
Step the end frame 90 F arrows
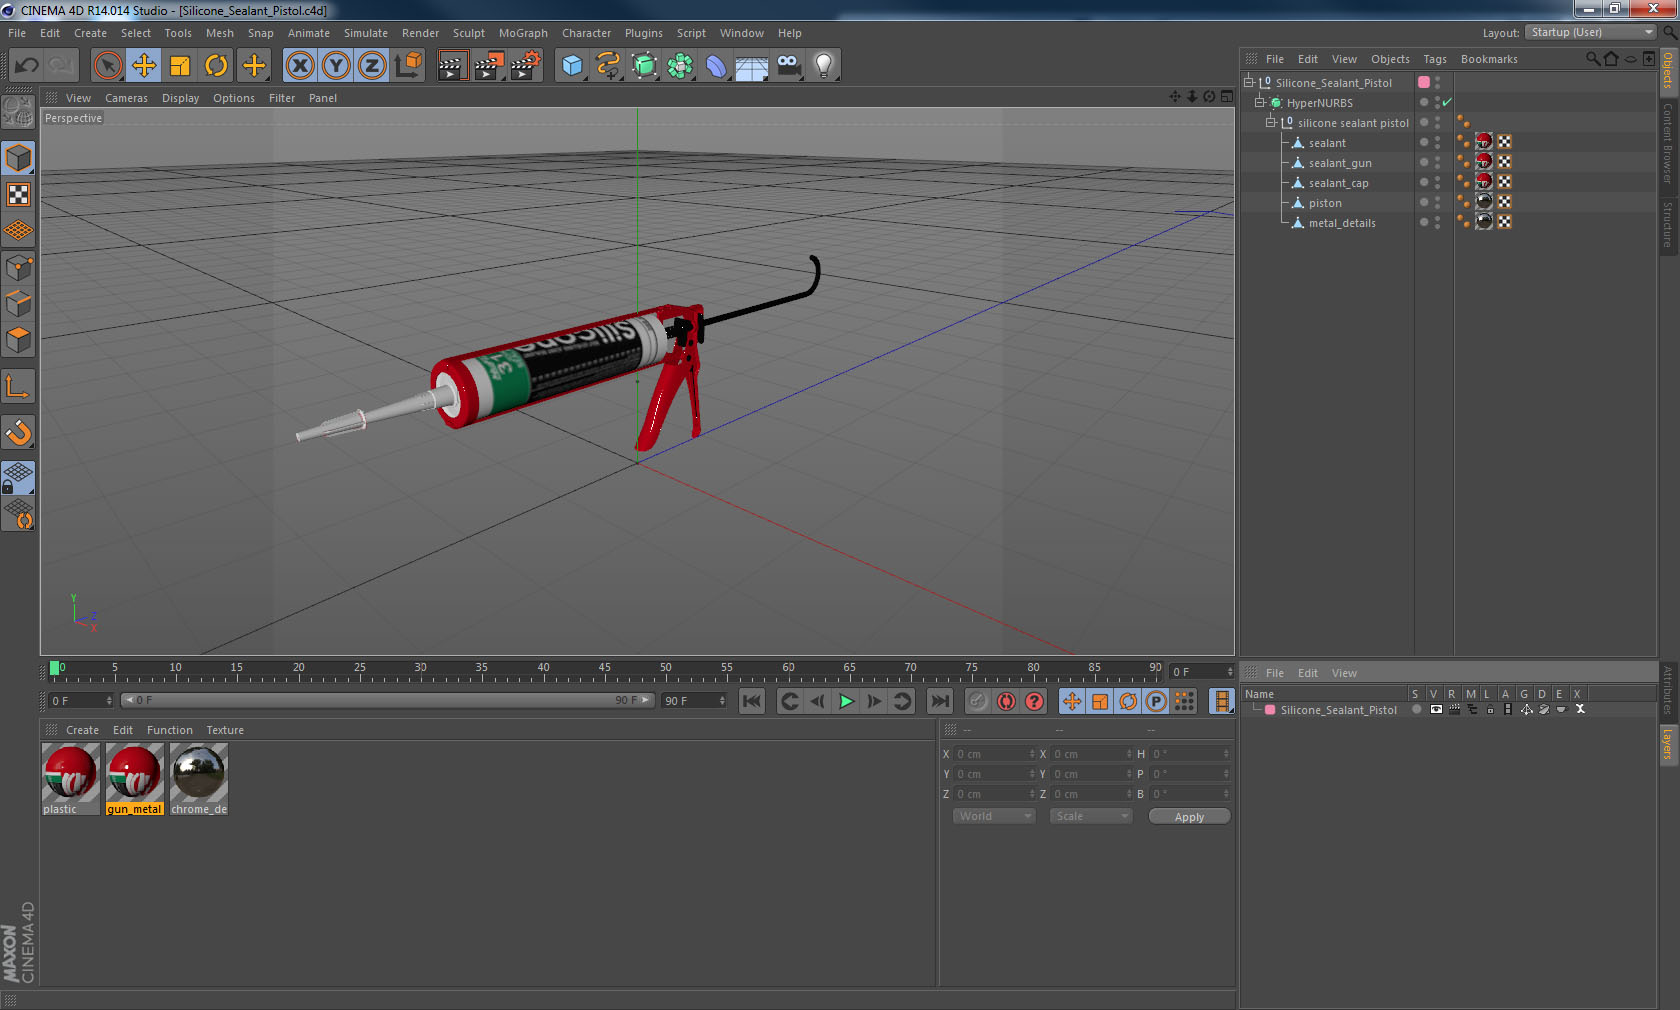click(x=722, y=701)
